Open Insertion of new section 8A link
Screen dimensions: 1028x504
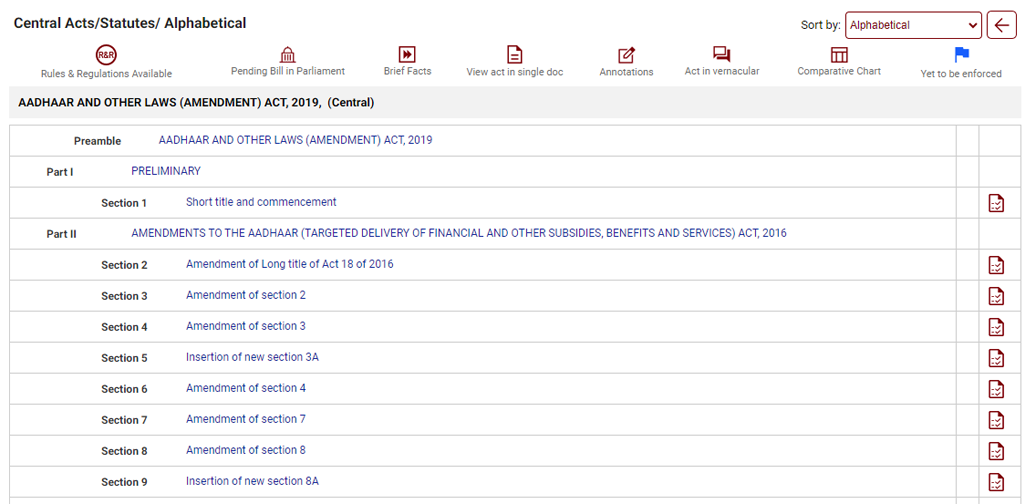(x=252, y=481)
